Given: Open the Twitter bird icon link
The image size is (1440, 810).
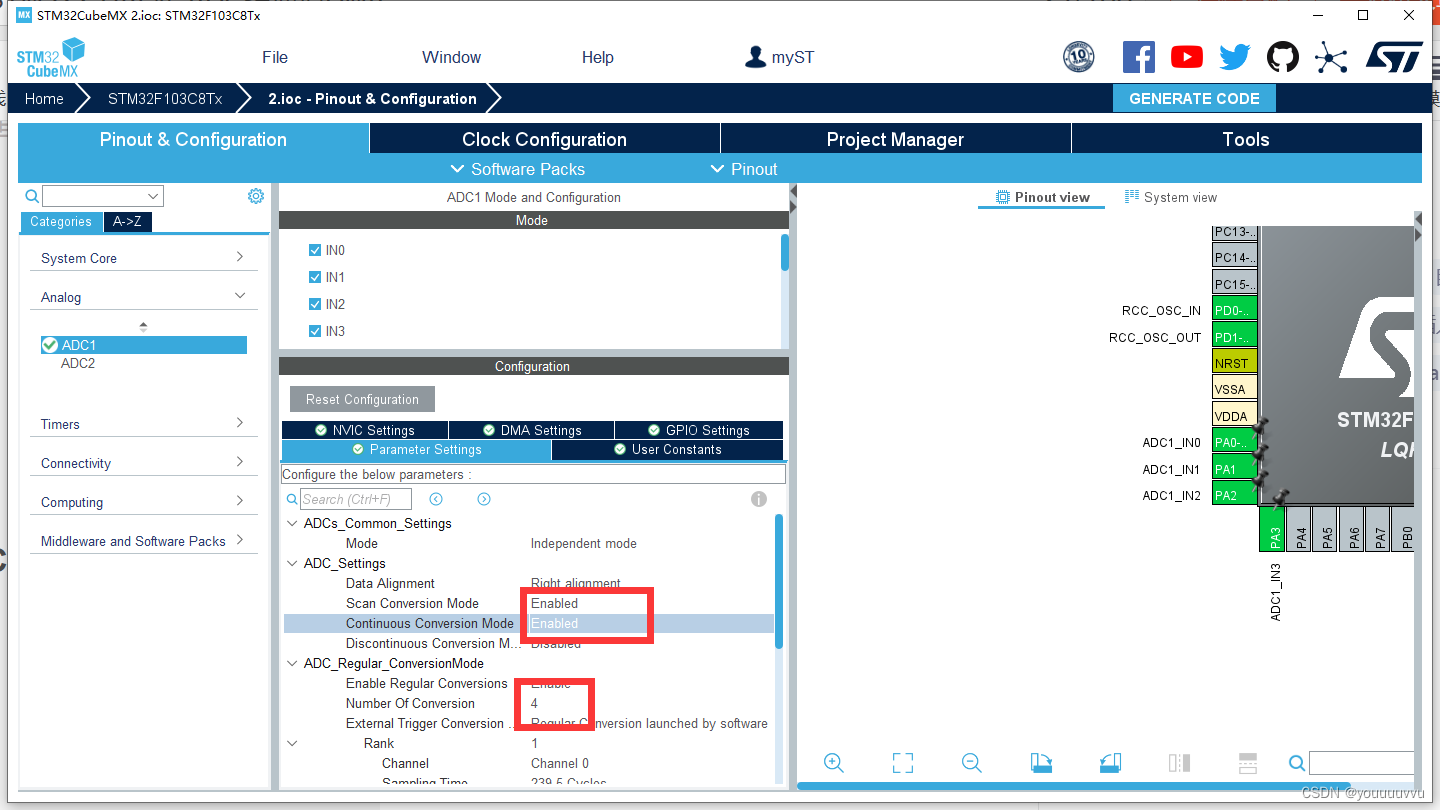Looking at the screenshot, I should [1234, 57].
